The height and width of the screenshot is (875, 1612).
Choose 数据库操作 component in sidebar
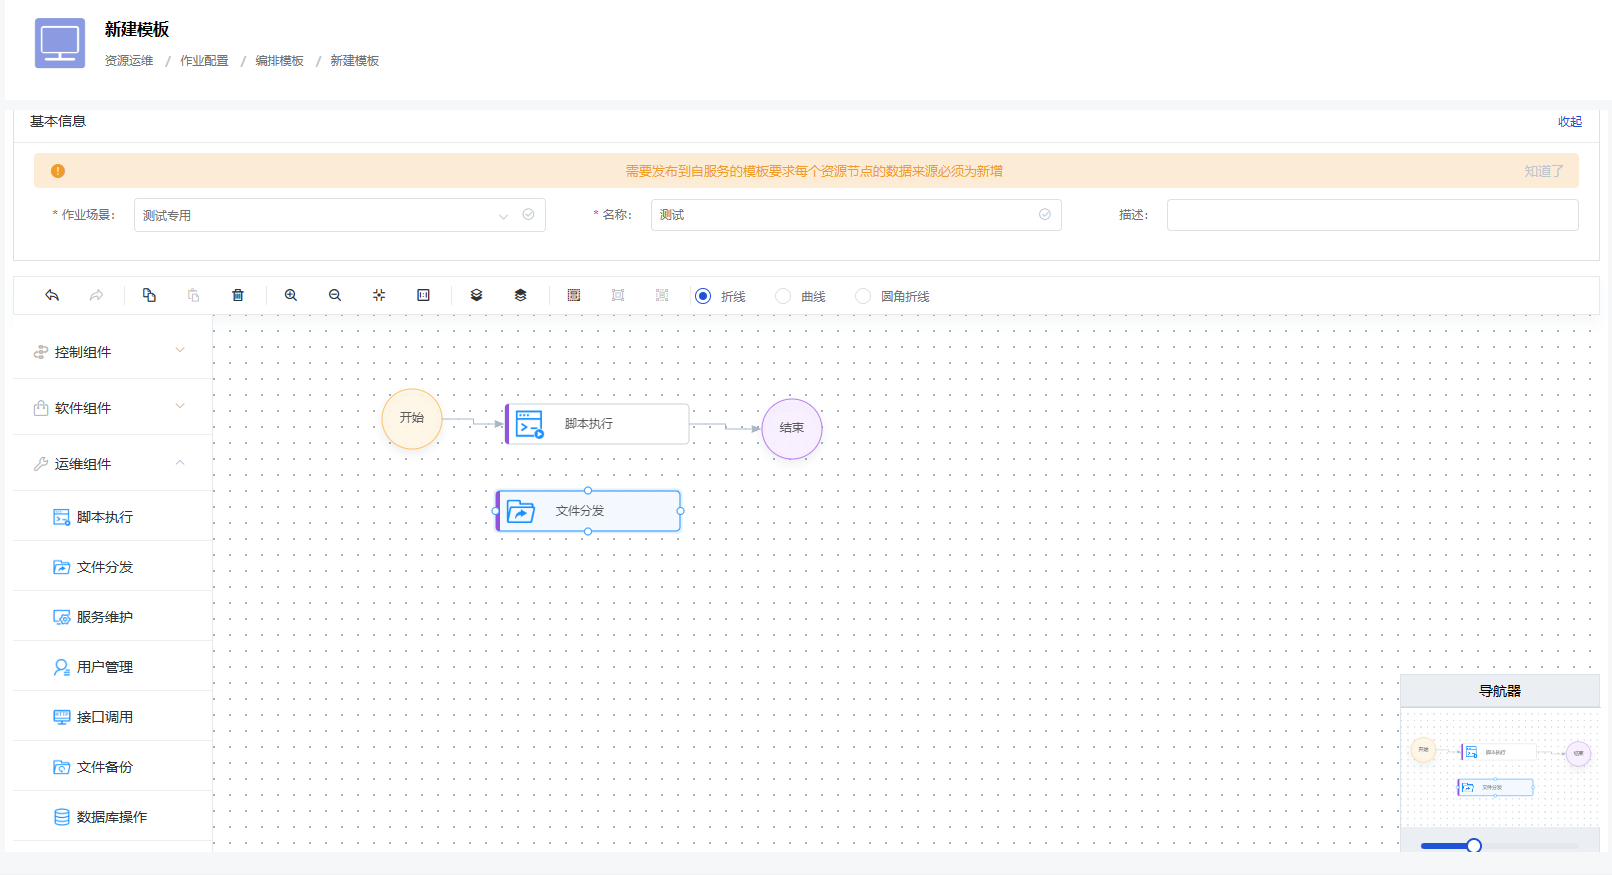coord(113,817)
